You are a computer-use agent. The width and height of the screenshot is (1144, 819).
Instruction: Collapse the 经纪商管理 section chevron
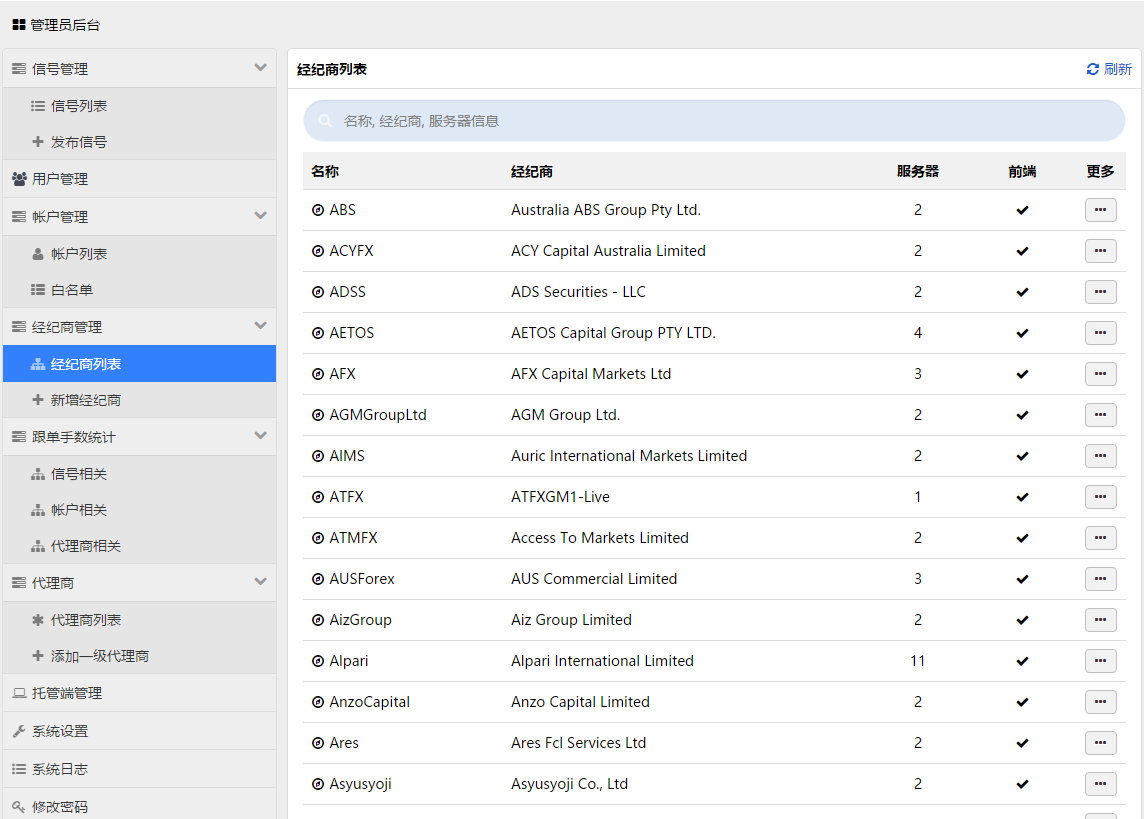tap(260, 326)
